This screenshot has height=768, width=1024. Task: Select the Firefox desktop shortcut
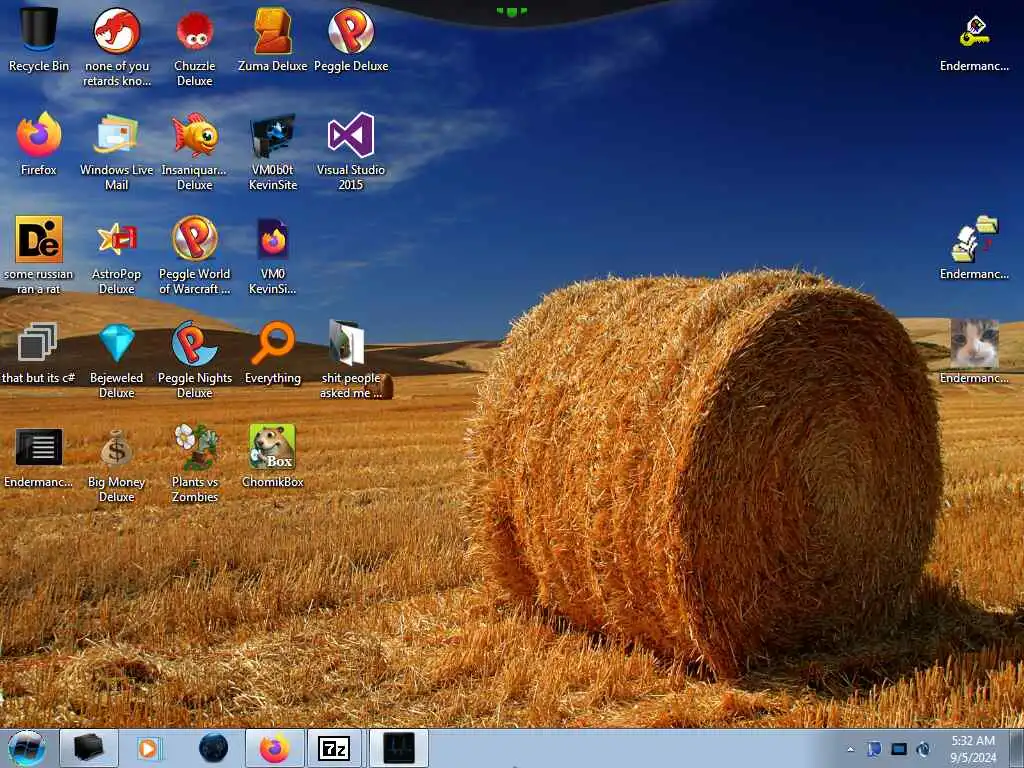click(x=39, y=144)
